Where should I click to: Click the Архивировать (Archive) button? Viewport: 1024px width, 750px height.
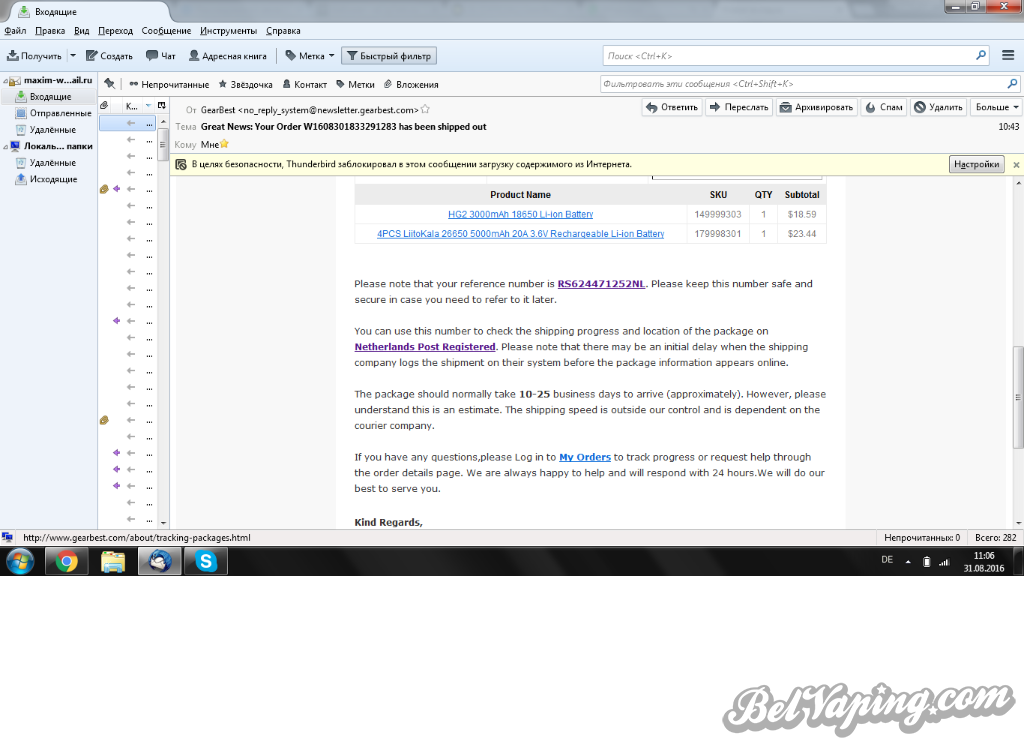[816, 107]
